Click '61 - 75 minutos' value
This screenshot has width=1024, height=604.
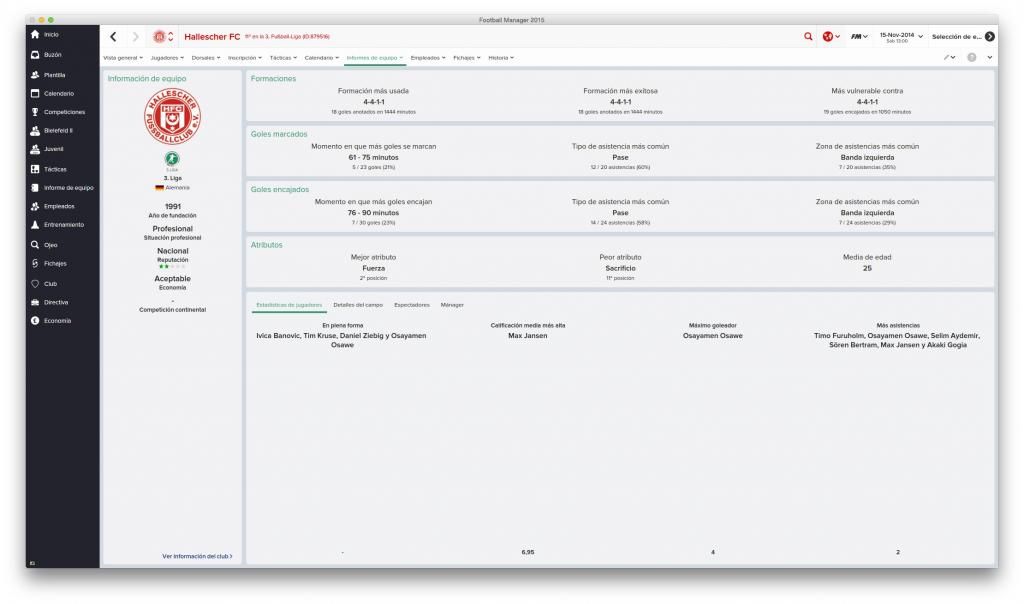pos(374,157)
